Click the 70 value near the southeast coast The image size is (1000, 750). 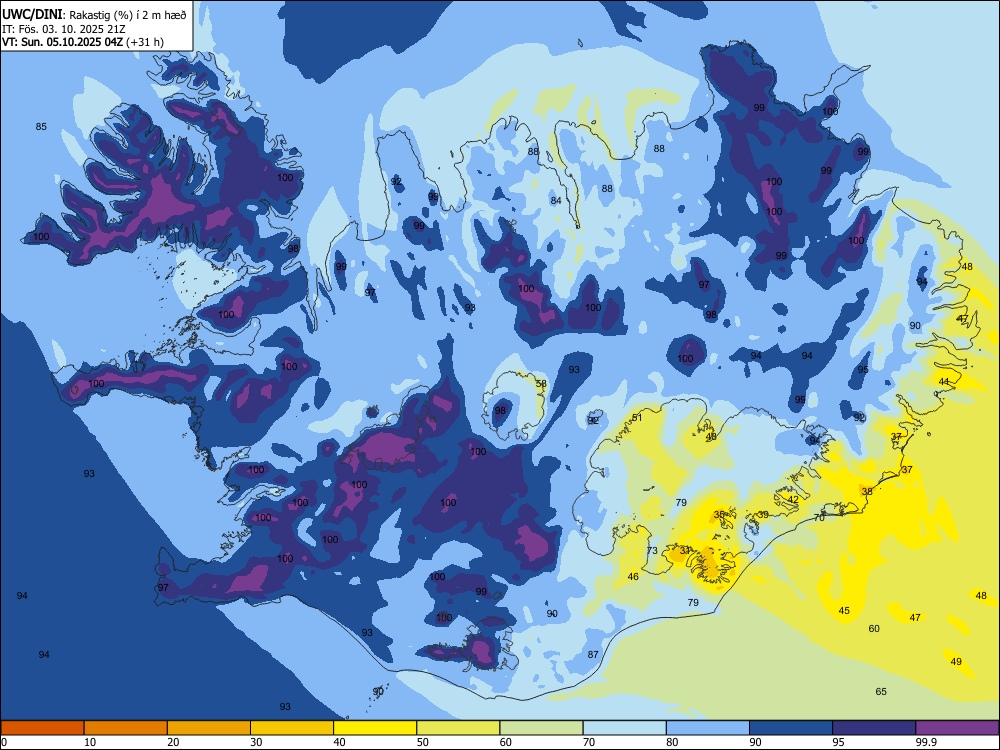pyautogui.click(x=820, y=518)
